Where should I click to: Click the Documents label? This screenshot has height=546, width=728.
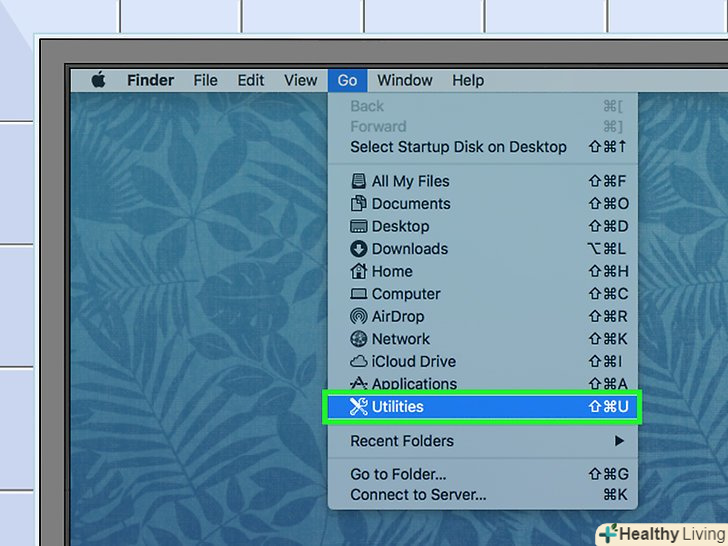[x=411, y=203]
